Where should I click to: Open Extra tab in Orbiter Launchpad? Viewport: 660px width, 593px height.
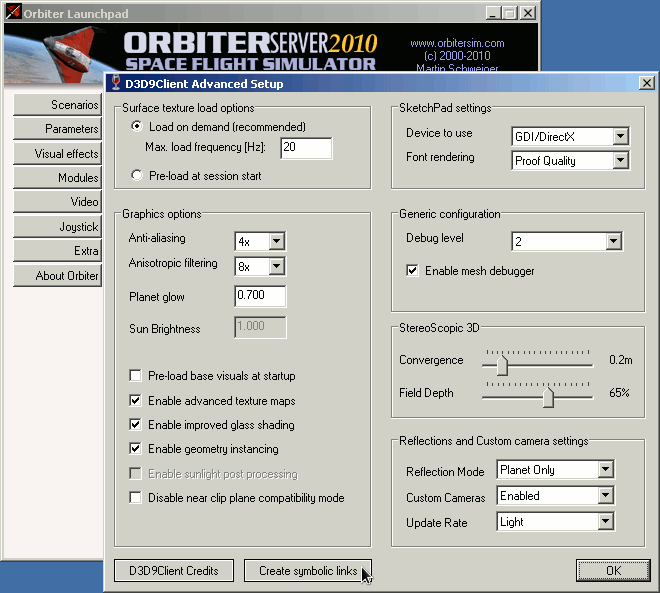coord(58,251)
